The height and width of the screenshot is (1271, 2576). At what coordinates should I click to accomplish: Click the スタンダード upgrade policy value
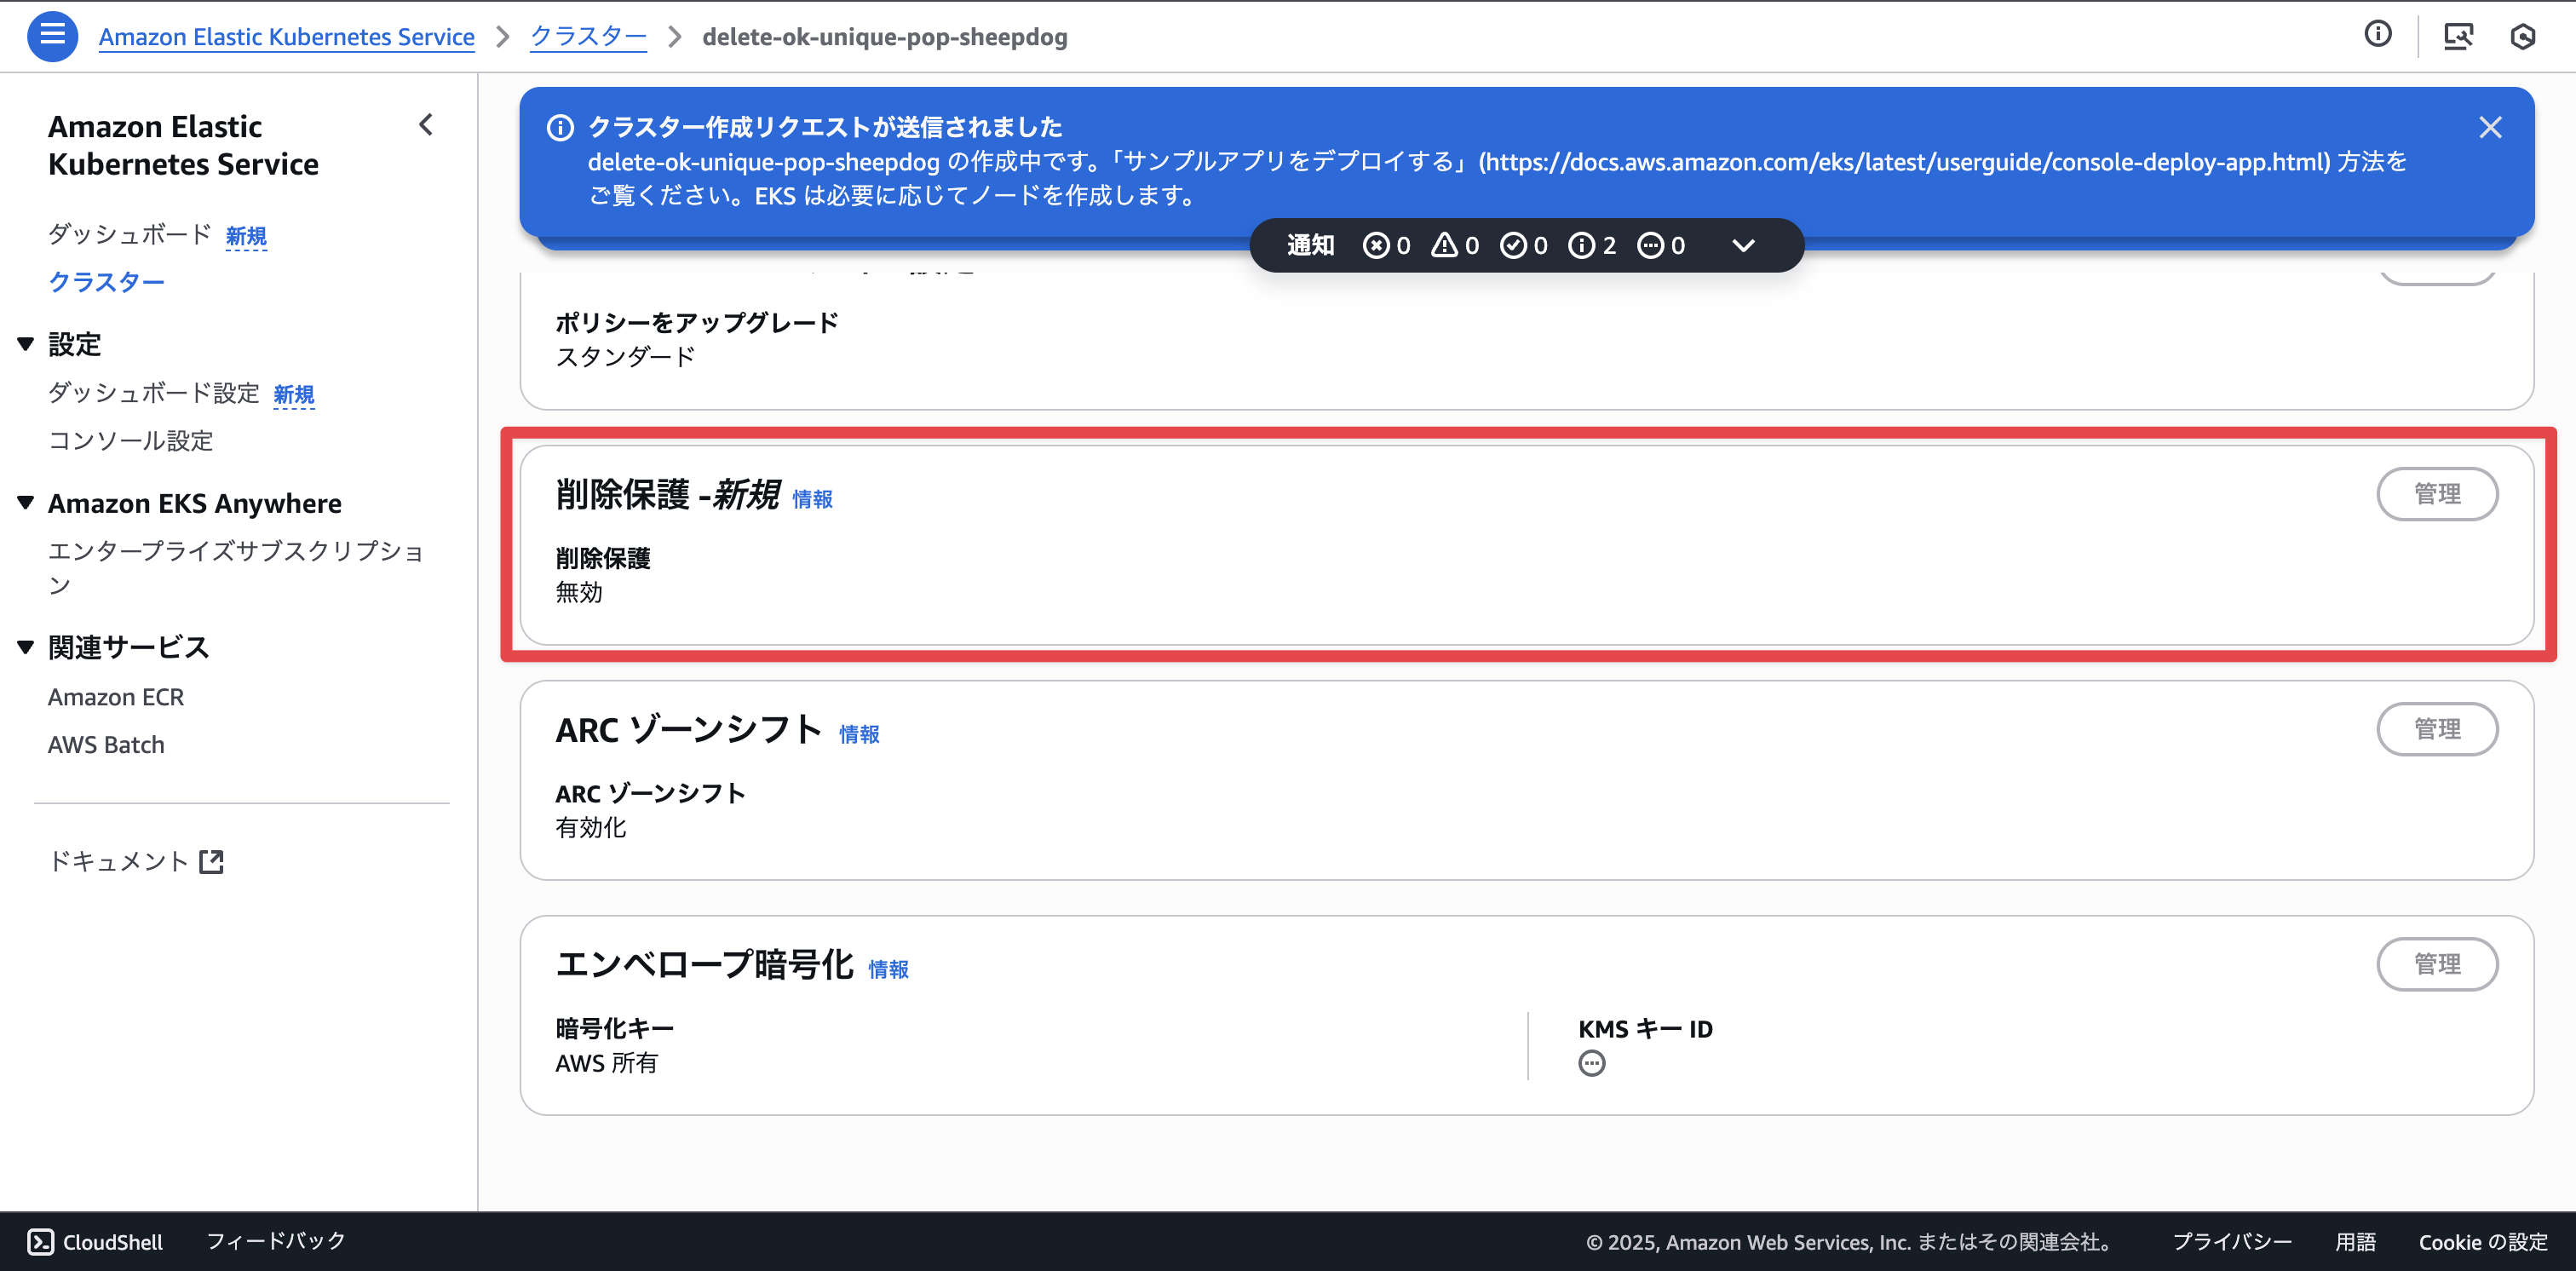click(625, 356)
